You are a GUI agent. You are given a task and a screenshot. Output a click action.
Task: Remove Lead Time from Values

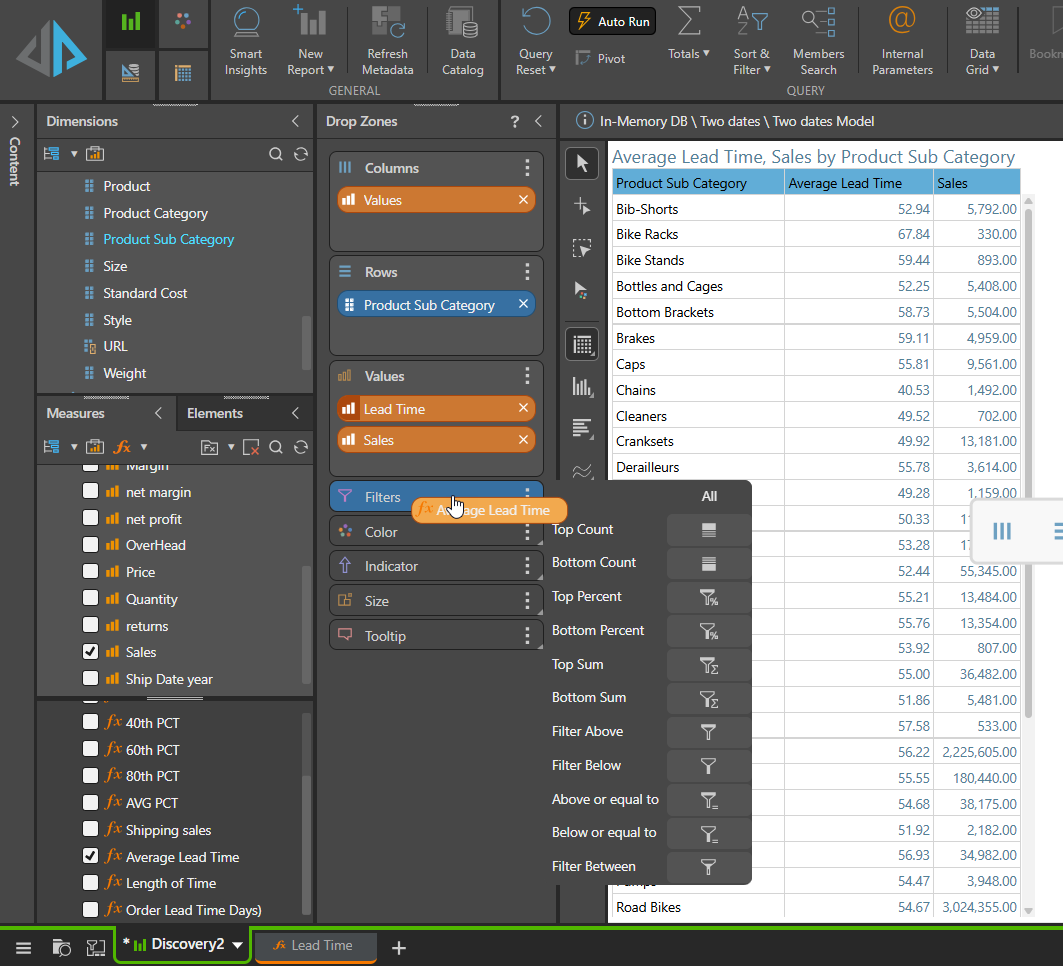pos(523,408)
